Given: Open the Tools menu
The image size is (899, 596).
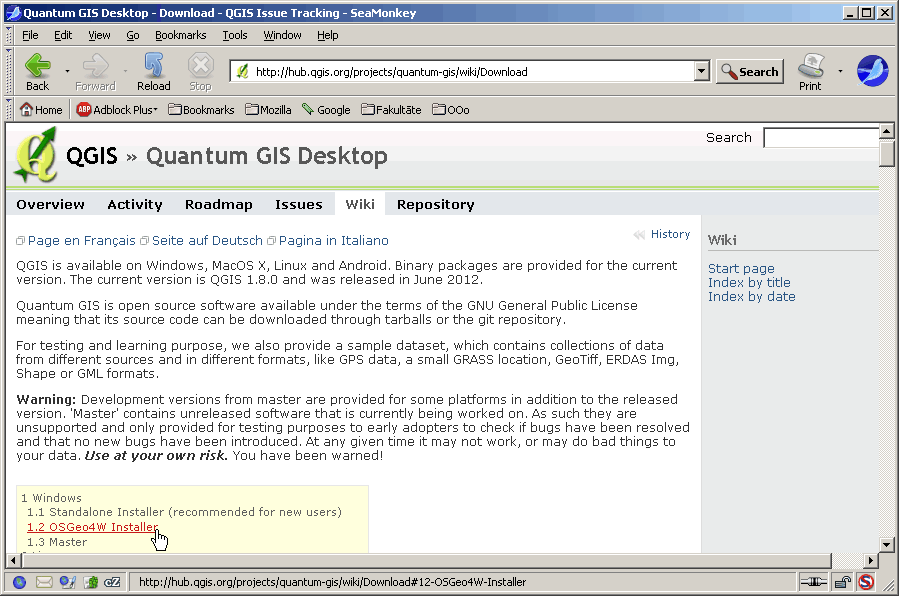Looking at the screenshot, I should click(x=235, y=36).
